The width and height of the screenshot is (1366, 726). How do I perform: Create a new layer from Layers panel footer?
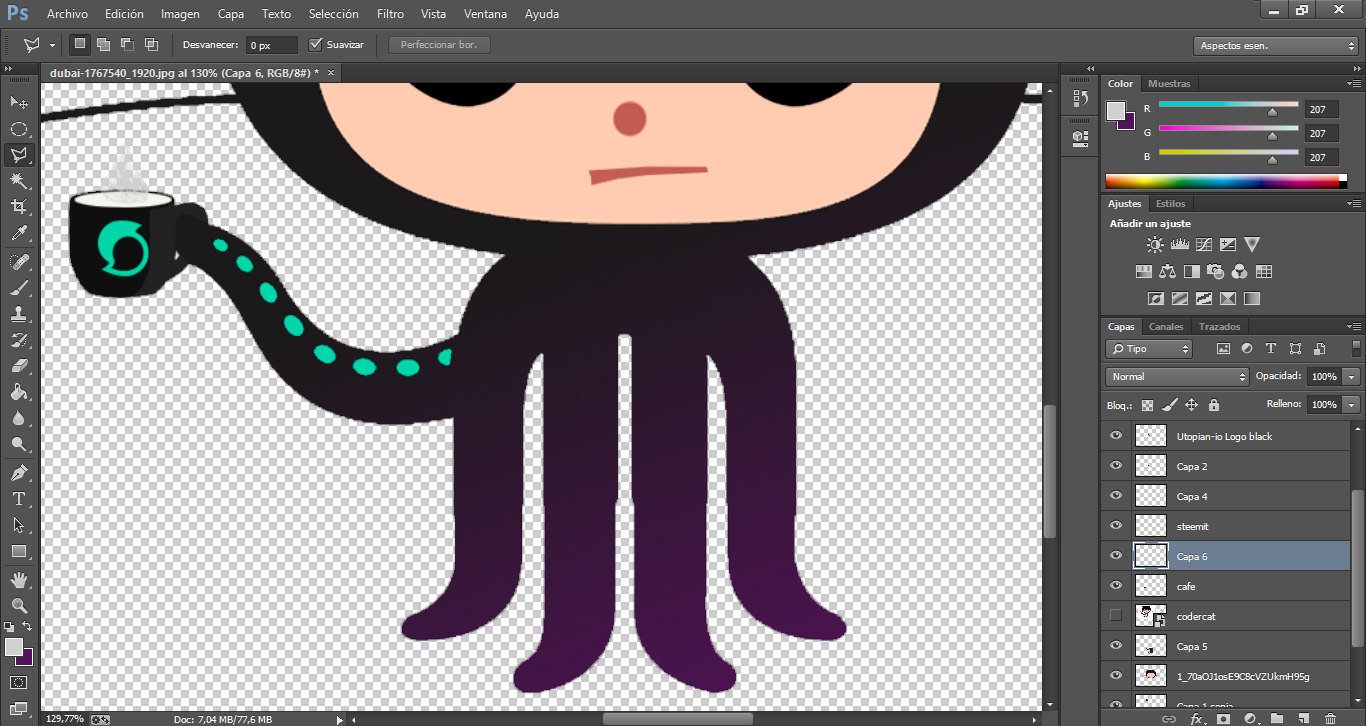pos(1303,718)
